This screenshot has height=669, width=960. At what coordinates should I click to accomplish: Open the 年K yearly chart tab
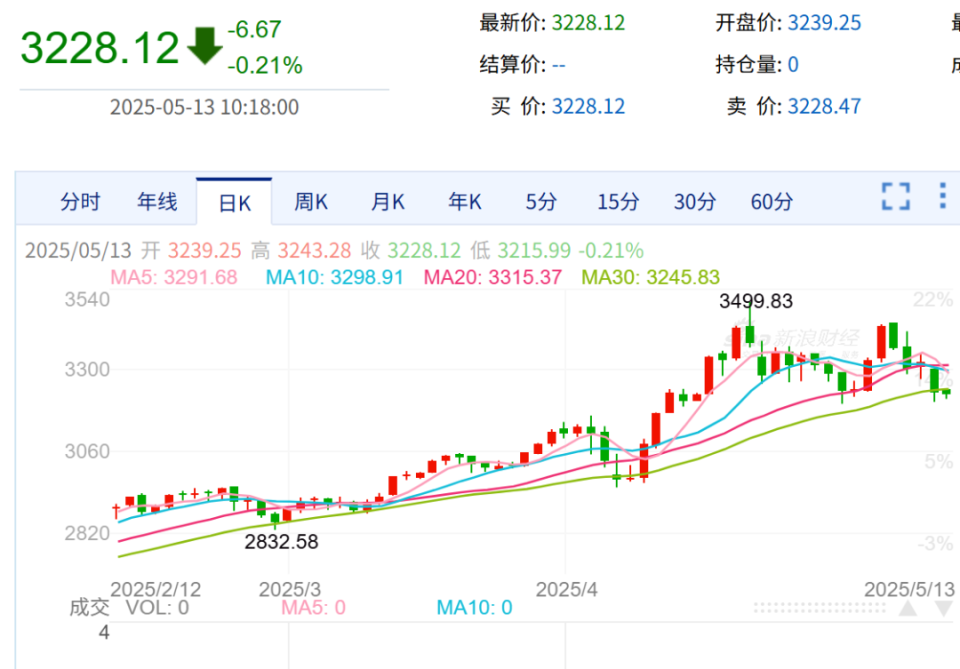[463, 201]
